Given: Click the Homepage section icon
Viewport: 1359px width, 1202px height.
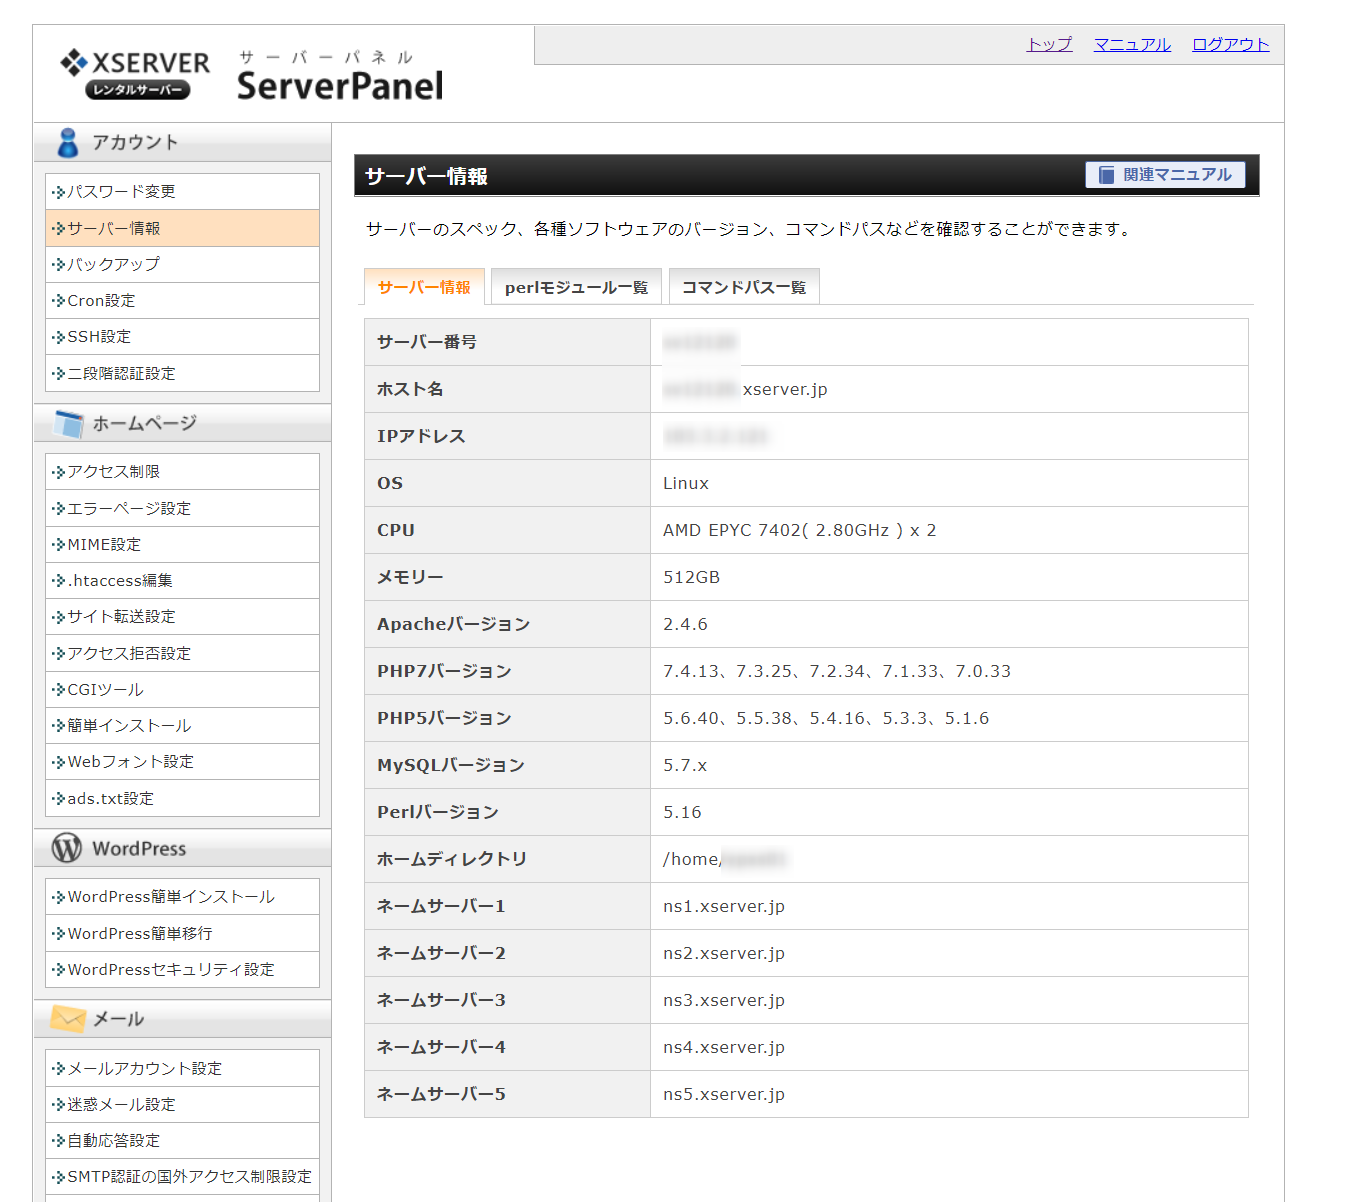Looking at the screenshot, I should 69,424.
